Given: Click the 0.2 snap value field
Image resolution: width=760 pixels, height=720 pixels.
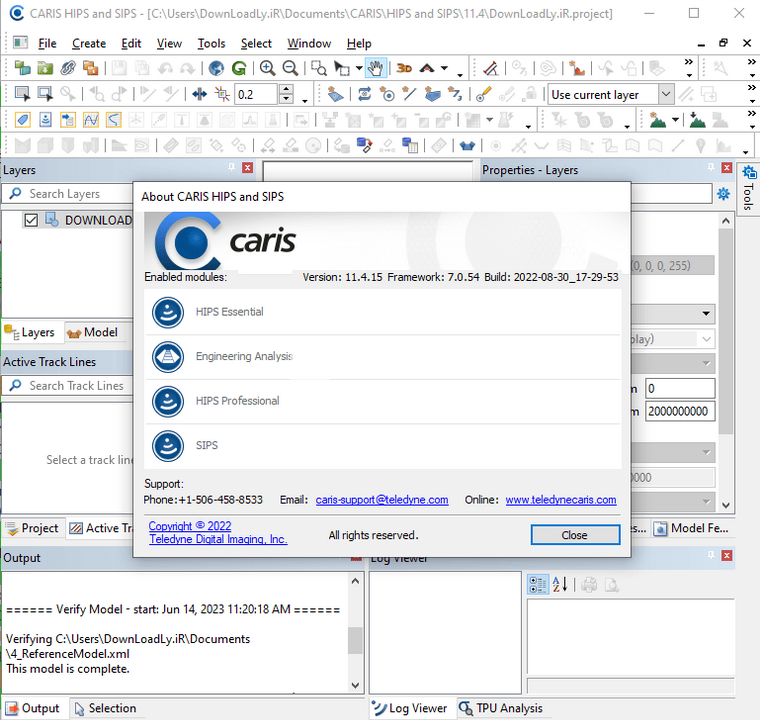Looking at the screenshot, I should (256, 94).
